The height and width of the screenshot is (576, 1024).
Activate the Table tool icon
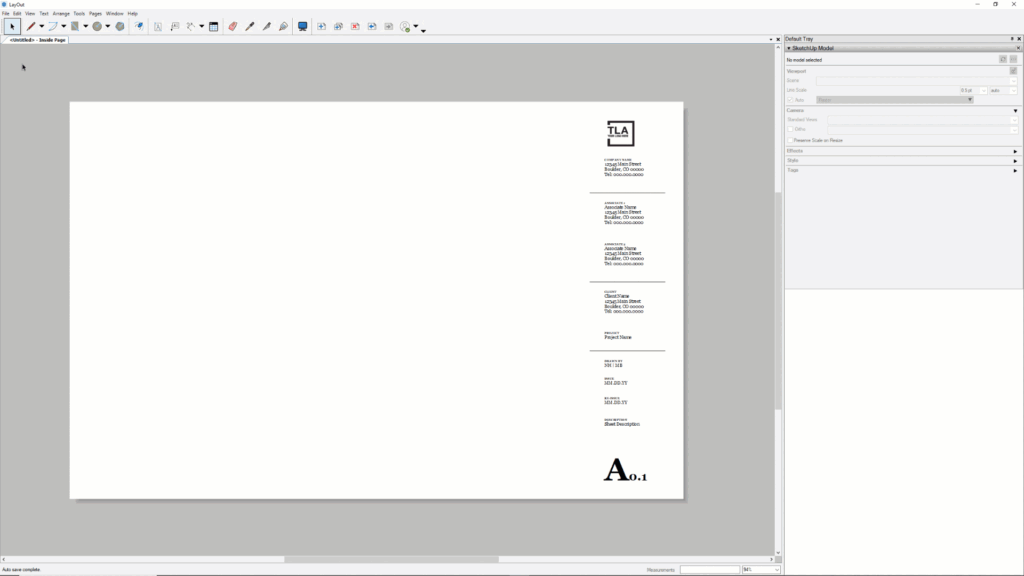[213, 27]
